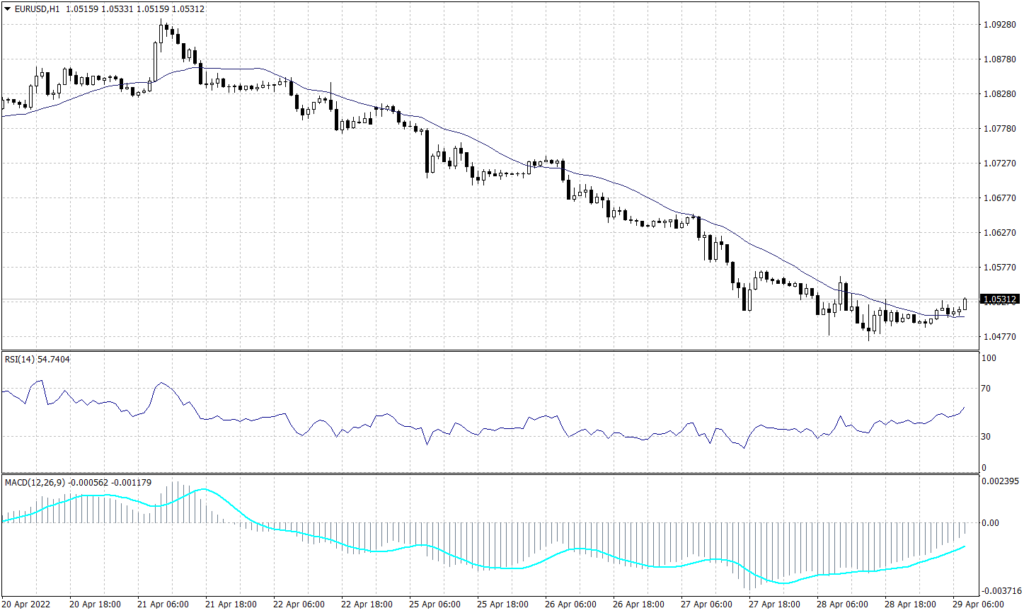Click the 1.04770 price axis label
The image size is (1024, 613).
[1000, 338]
